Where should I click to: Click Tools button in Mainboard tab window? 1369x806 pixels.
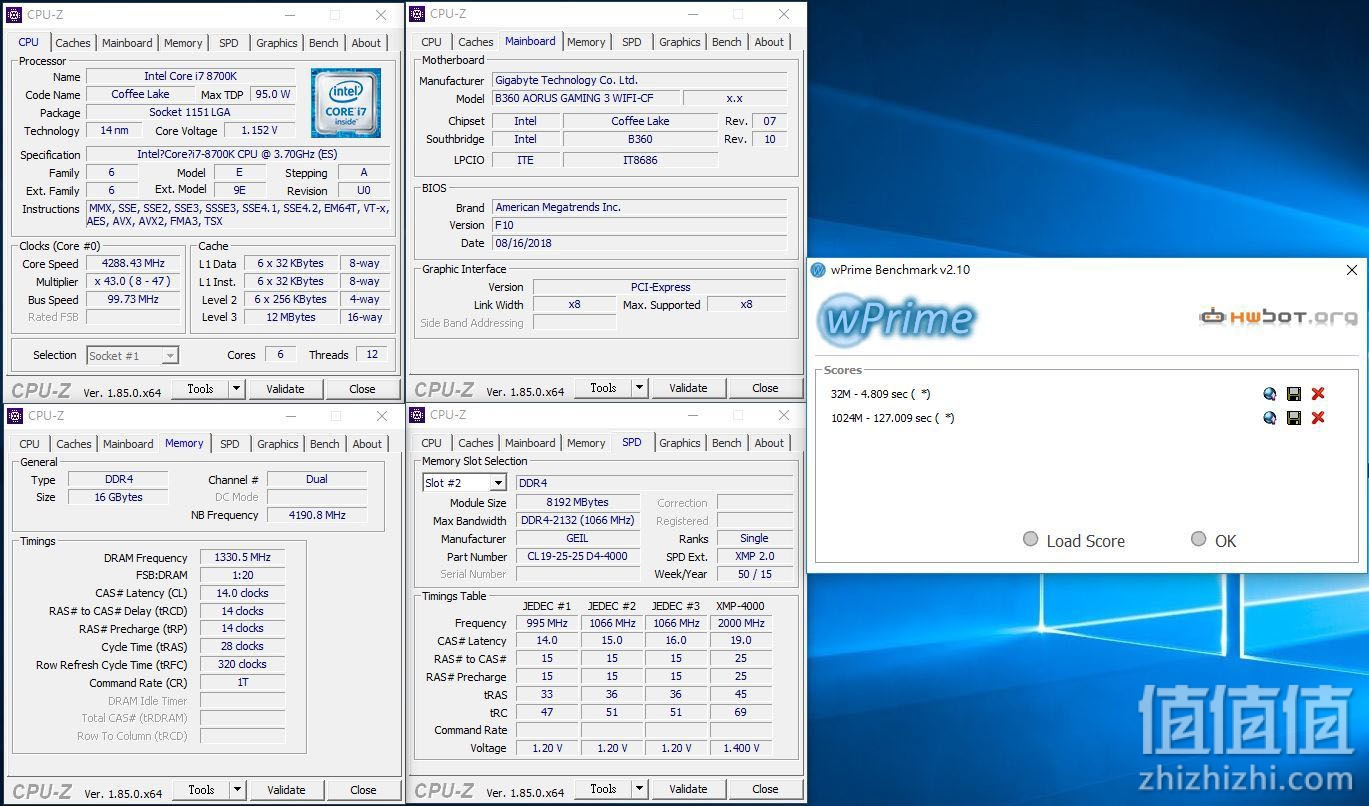(604, 388)
